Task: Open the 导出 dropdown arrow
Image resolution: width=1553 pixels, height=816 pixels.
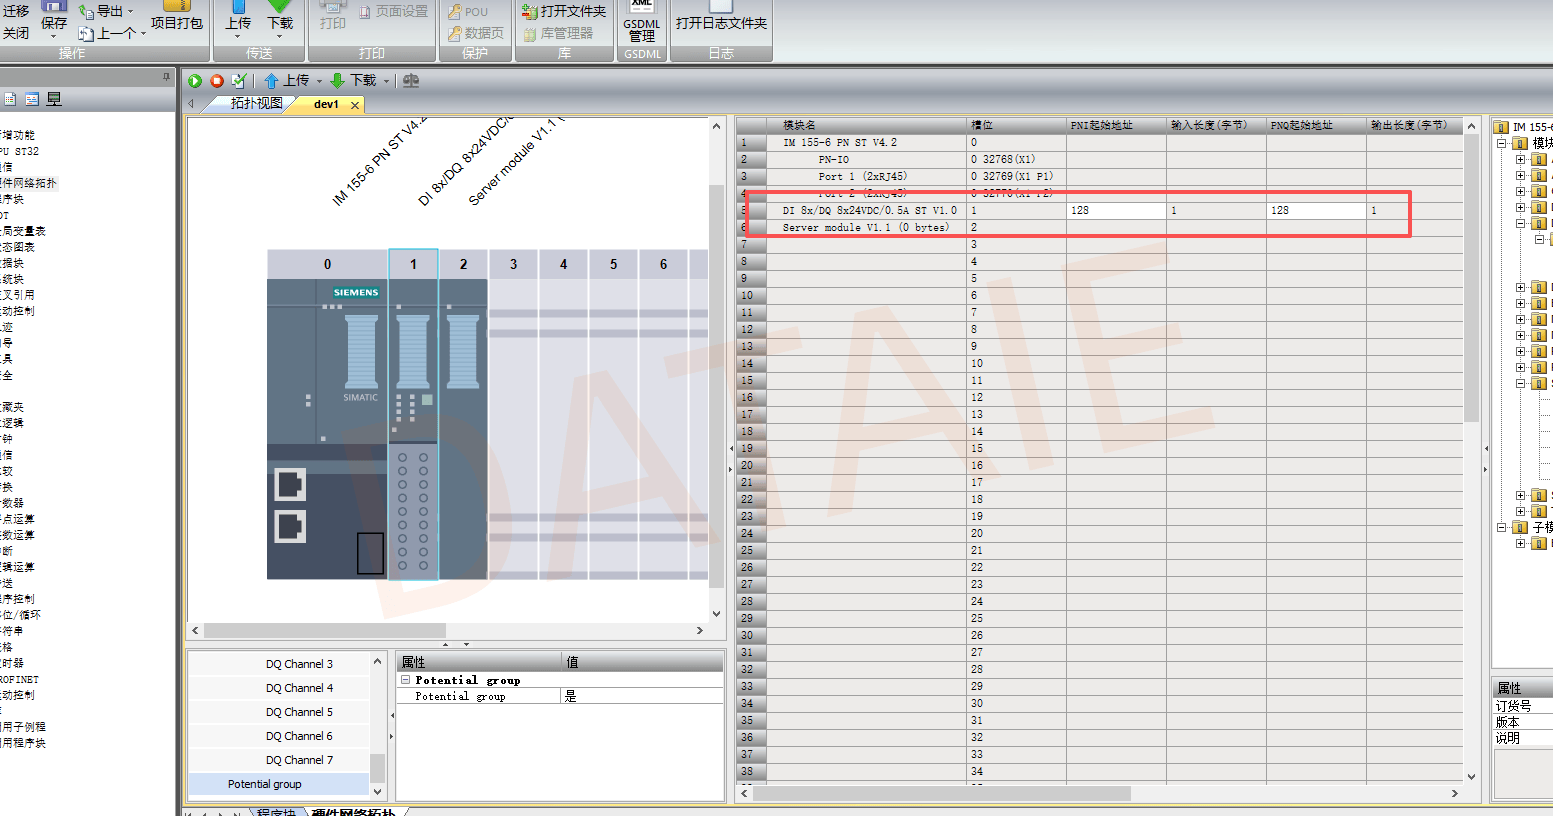Action: tap(131, 12)
